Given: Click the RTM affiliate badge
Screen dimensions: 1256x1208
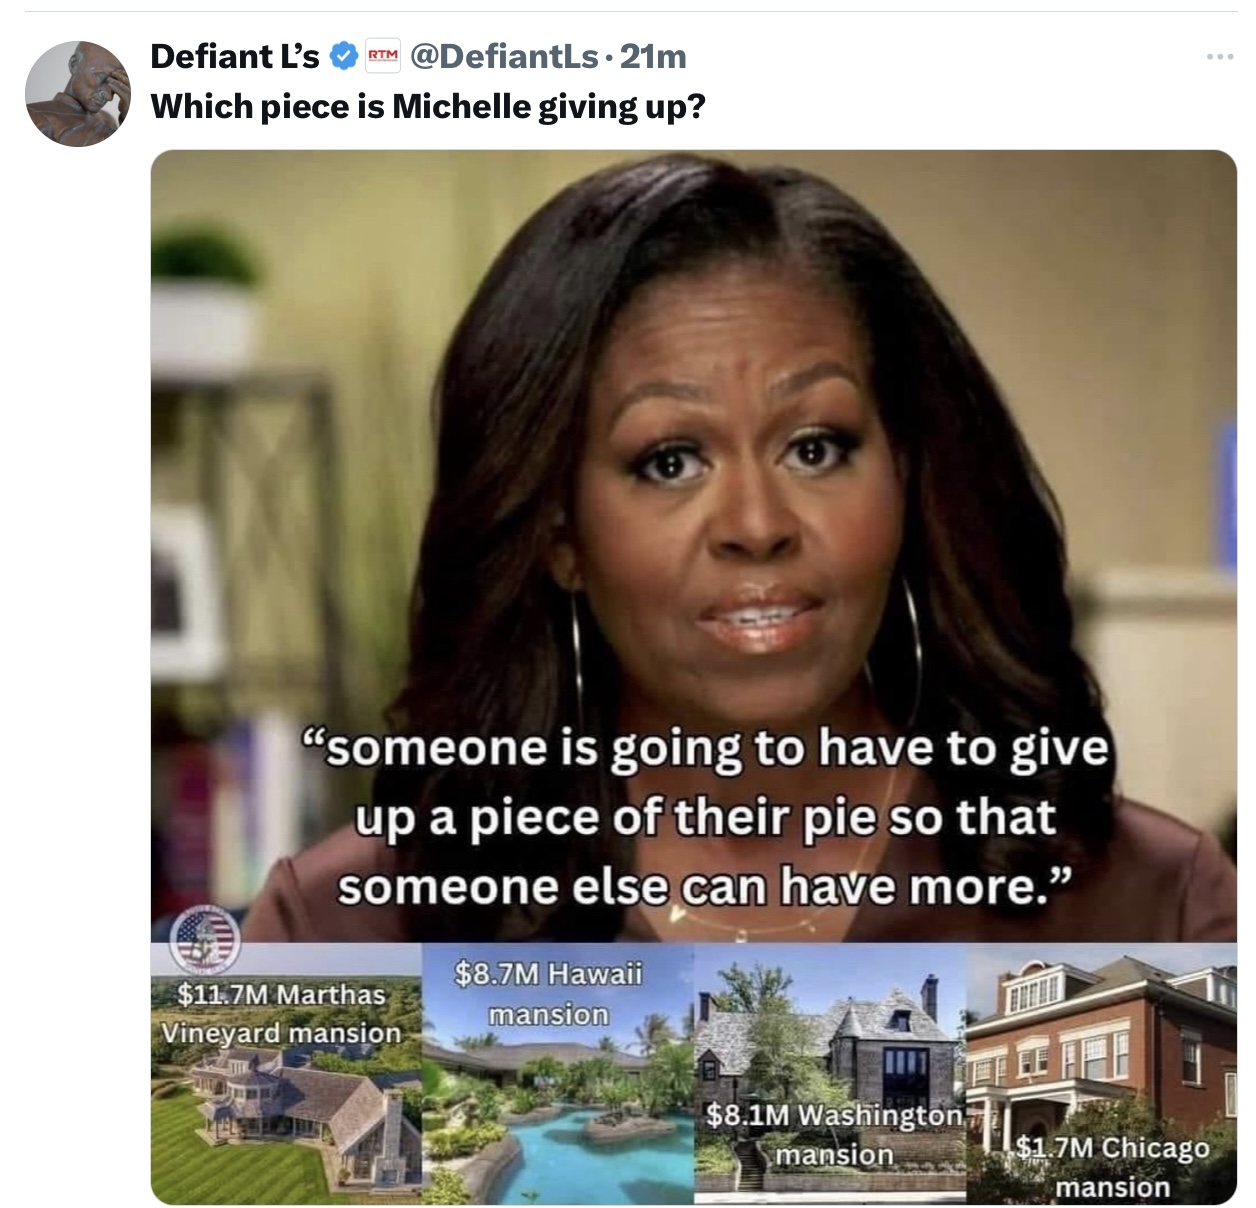Looking at the screenshot, I should coord(381,57).
